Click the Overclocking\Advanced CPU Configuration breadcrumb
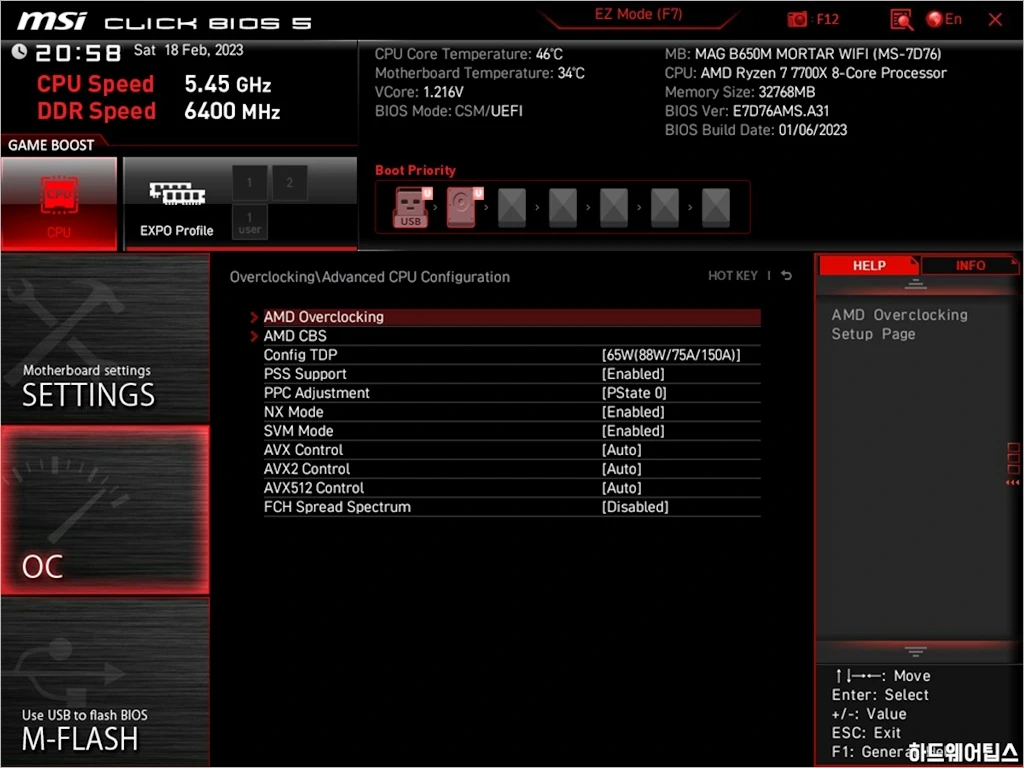This screenshot has width=1024, height=768. (370, 277)
